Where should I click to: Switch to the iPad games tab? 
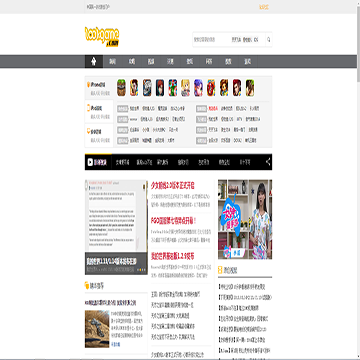point(99,111)
